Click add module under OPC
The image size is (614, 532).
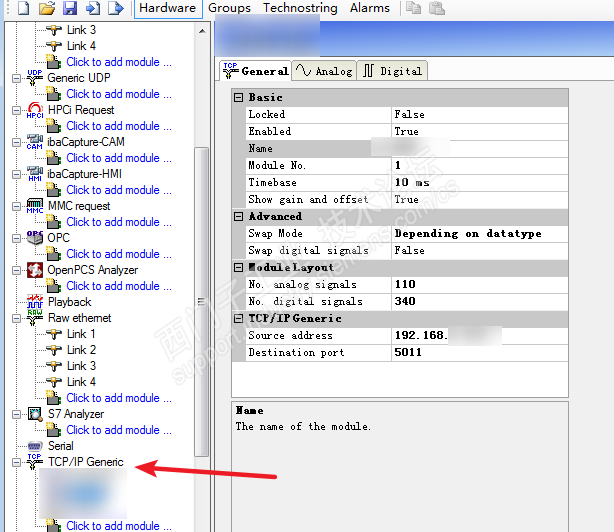[x=119, y=254]
